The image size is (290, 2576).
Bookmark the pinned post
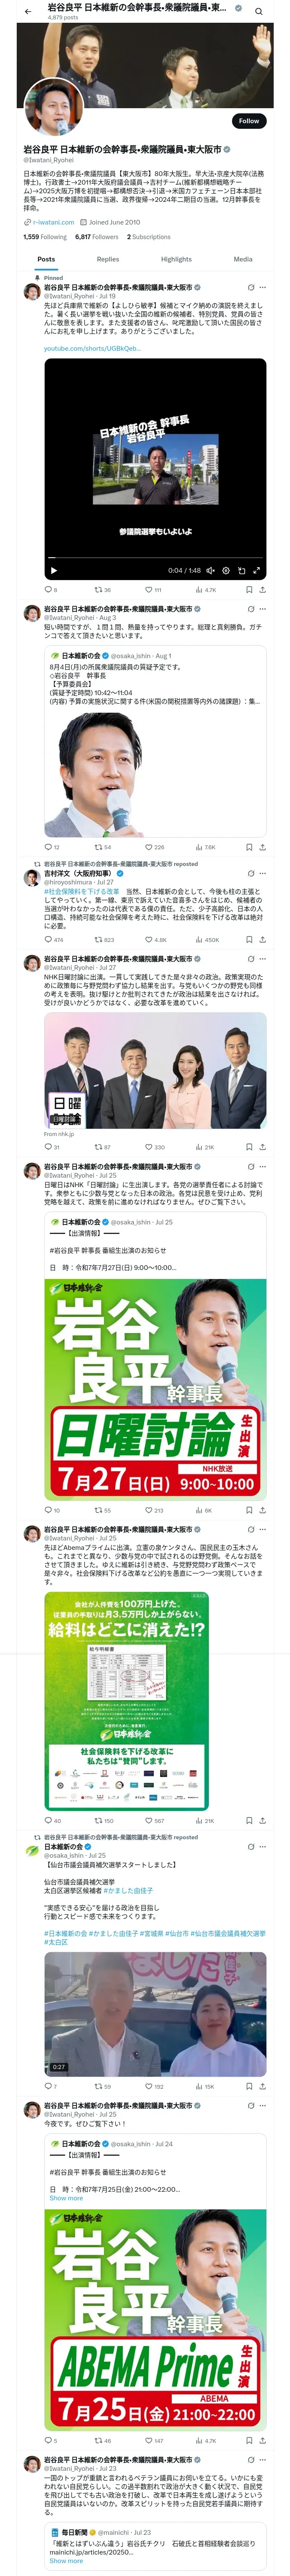[x=249, y=590]
